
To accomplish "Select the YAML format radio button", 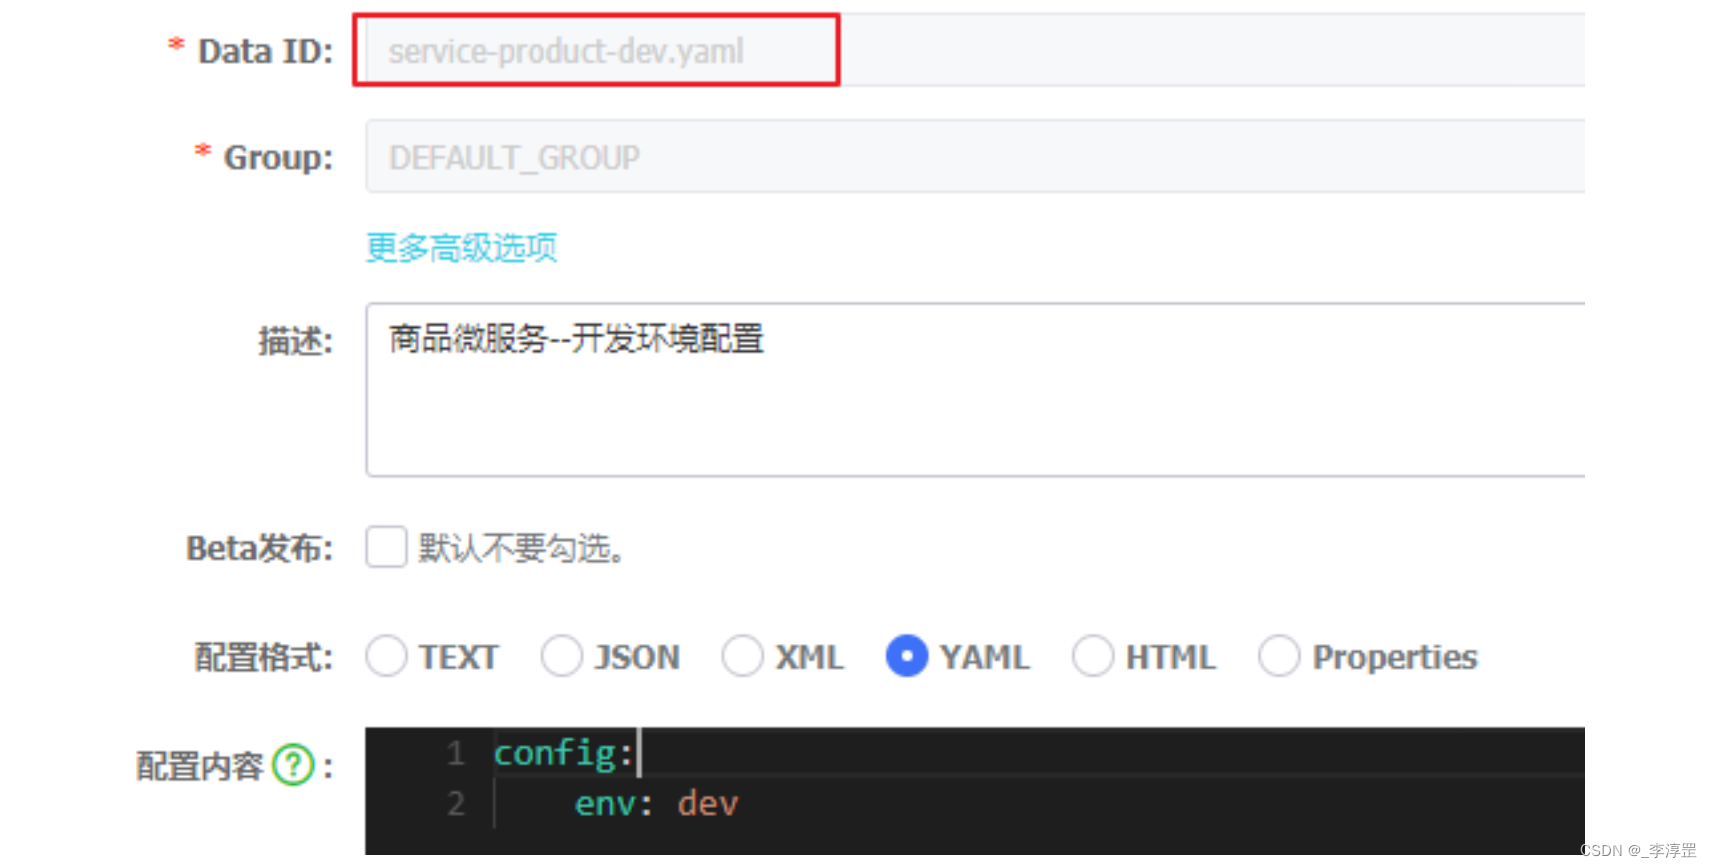I will pos(906,656).
